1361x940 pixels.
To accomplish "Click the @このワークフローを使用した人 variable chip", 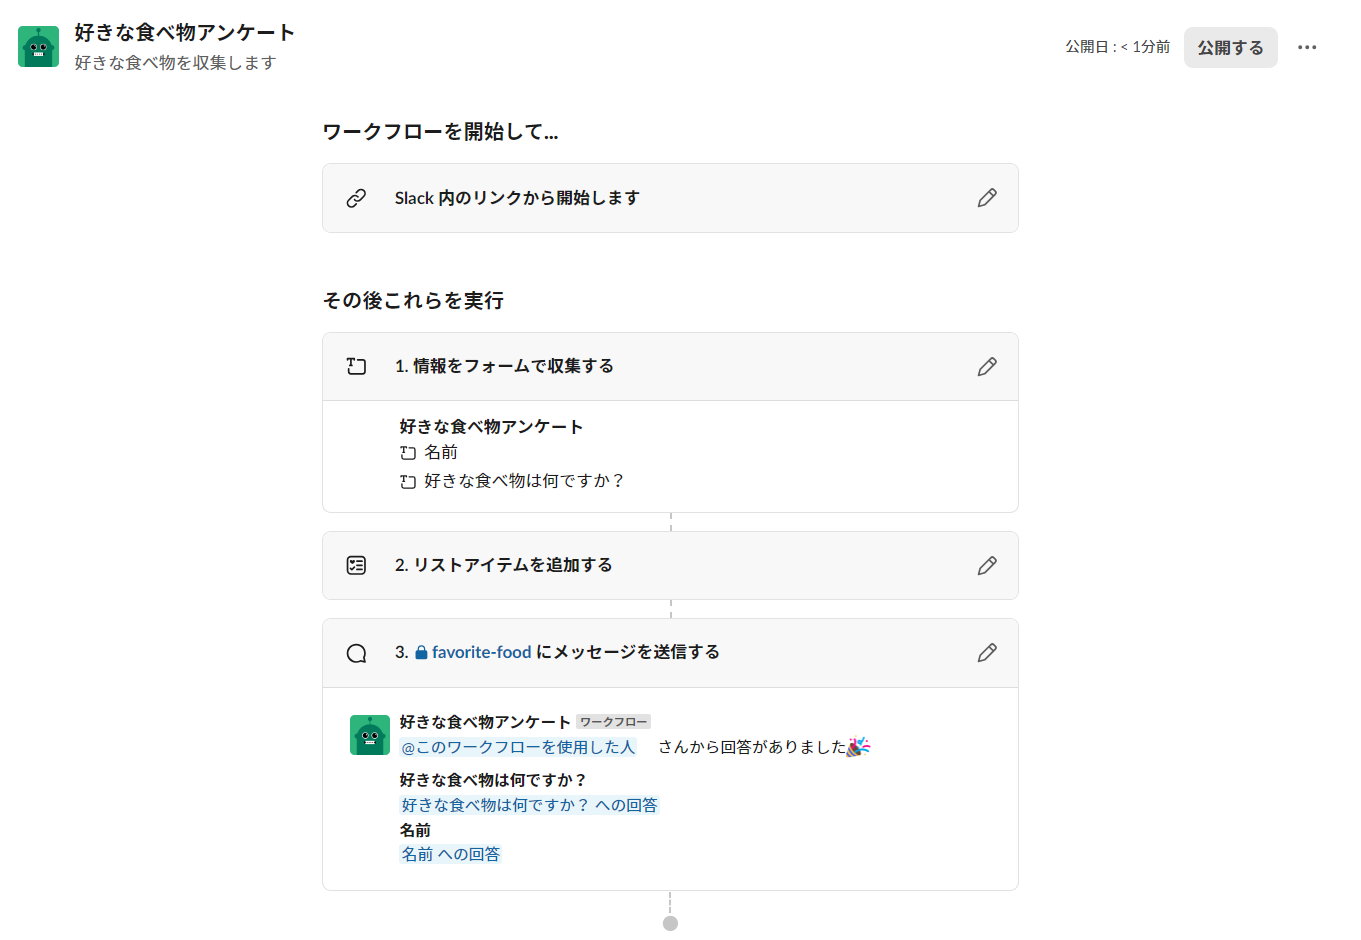I will pyautogui.click(x=518, y=747).
